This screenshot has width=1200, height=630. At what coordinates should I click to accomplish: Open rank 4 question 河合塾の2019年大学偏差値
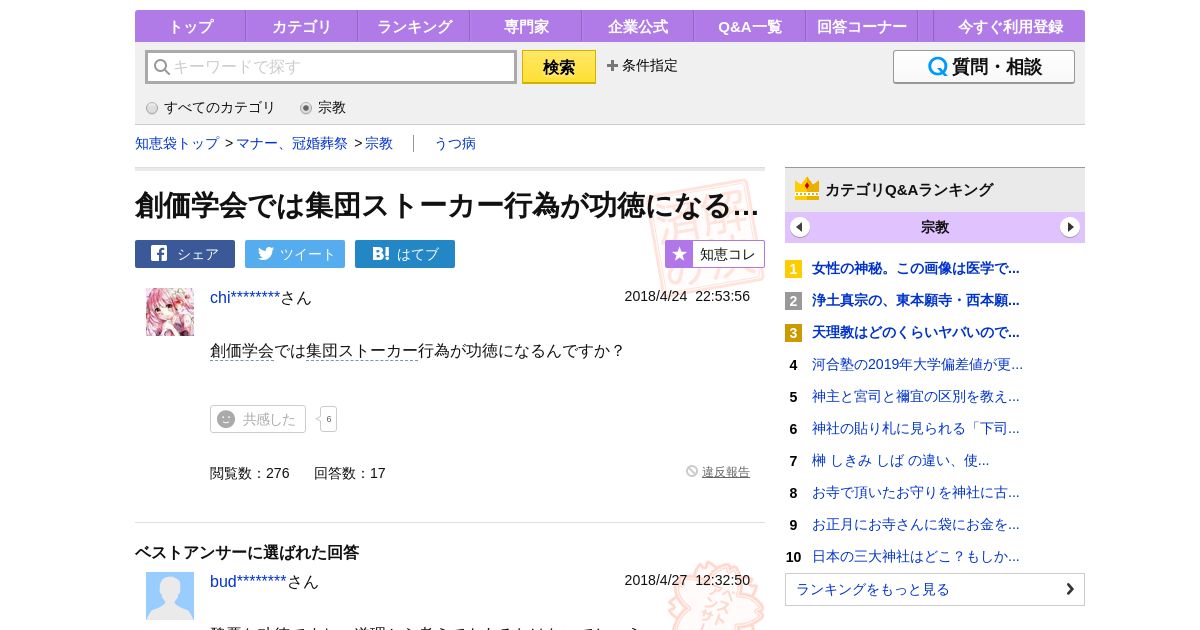coord(917,364)
